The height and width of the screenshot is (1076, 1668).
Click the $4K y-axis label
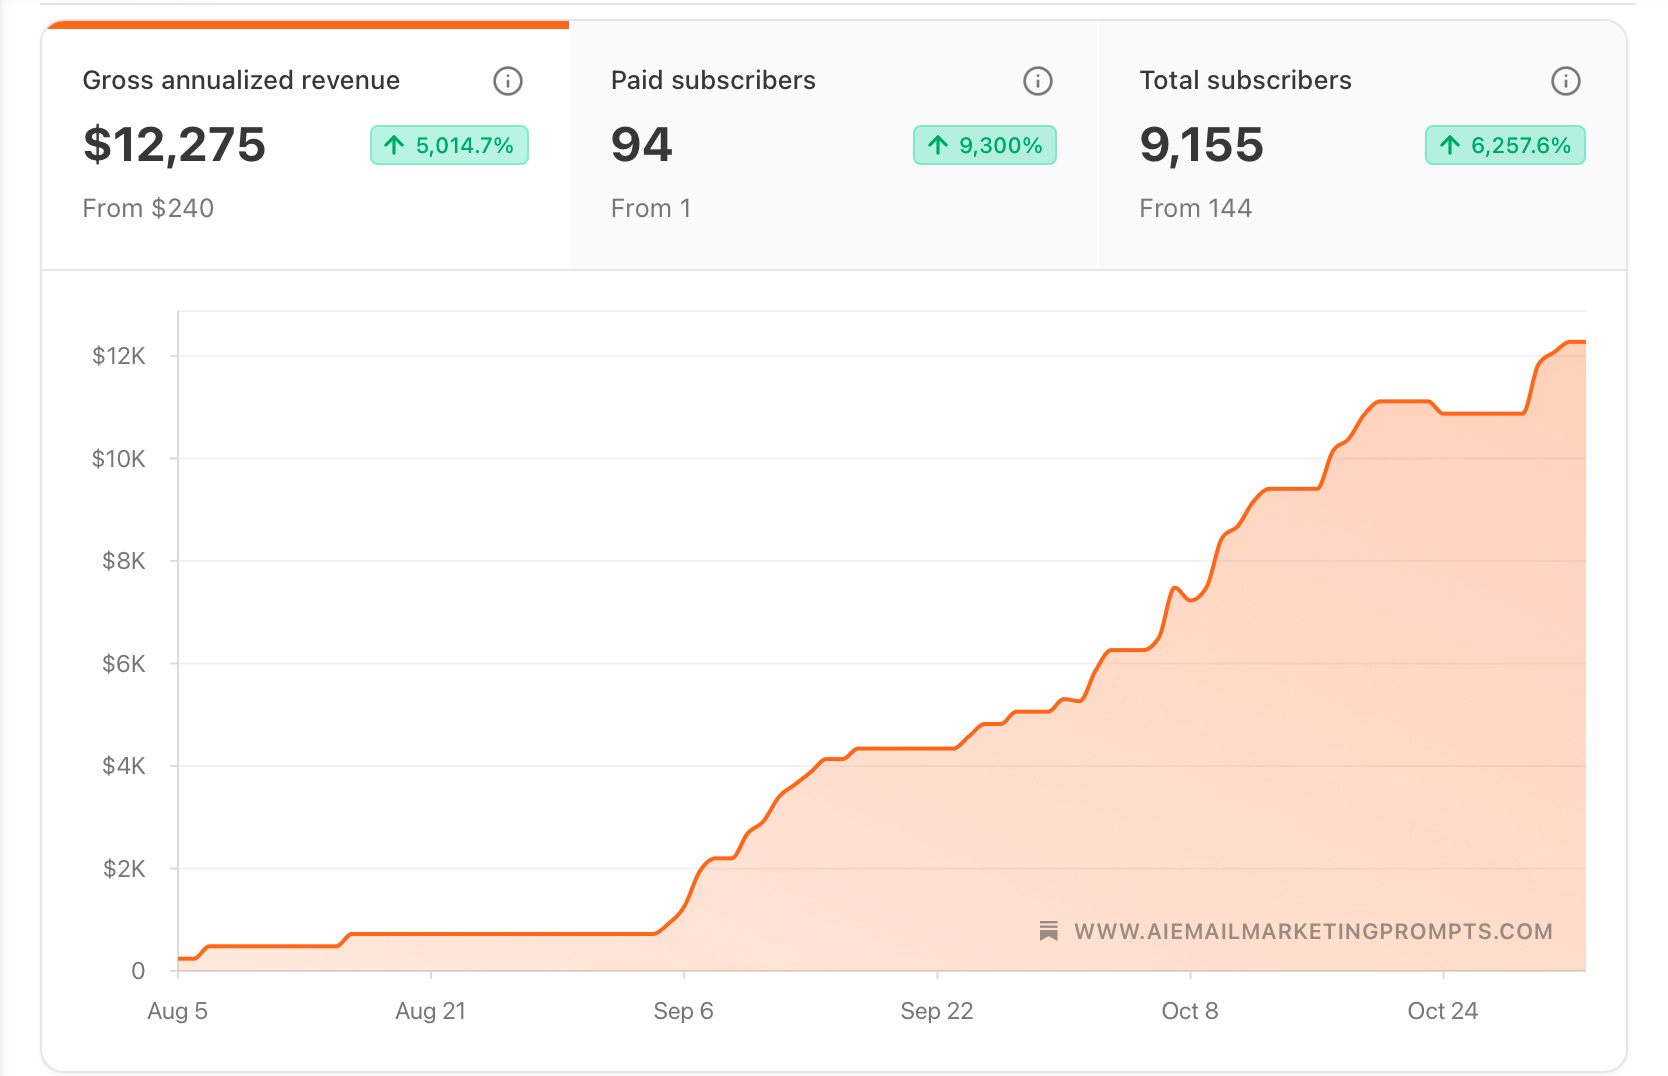click(x=124, y=766)
